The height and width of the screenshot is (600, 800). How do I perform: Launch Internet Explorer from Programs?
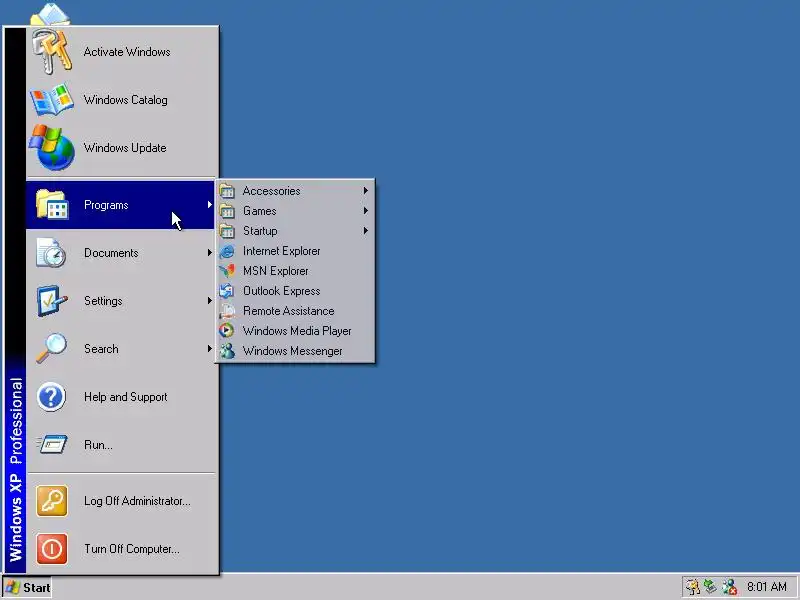tap(295, 251)
